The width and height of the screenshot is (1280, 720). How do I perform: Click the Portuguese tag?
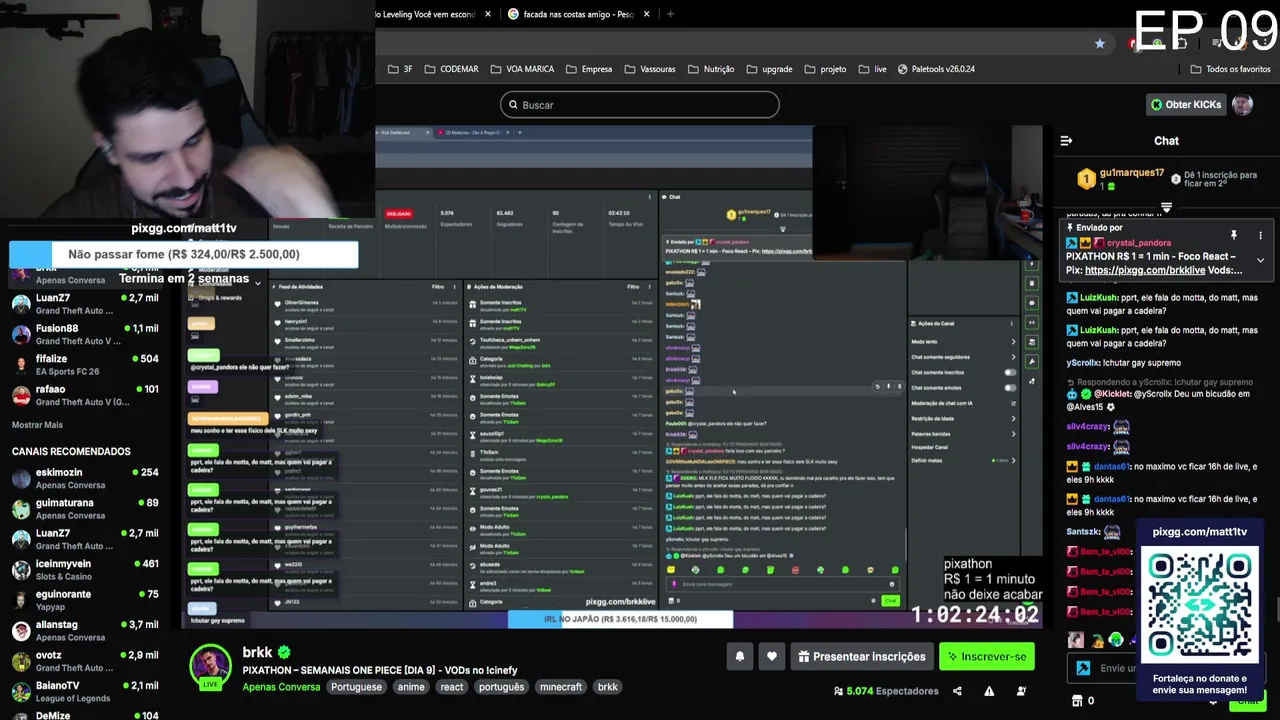point(356,687)
